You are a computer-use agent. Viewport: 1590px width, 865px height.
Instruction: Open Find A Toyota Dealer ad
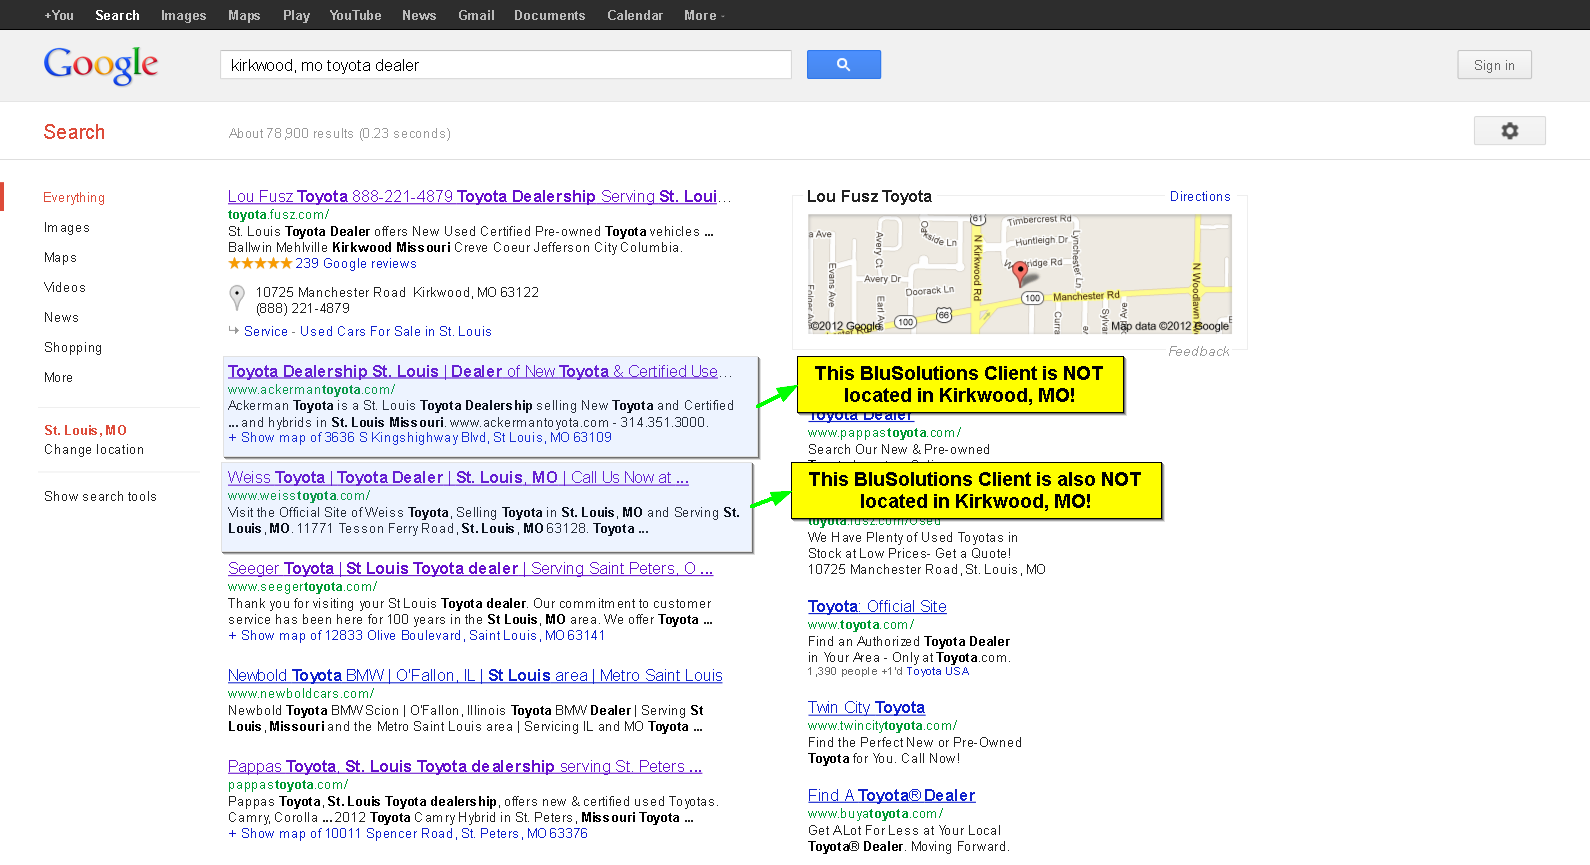[x=891, y=796]
